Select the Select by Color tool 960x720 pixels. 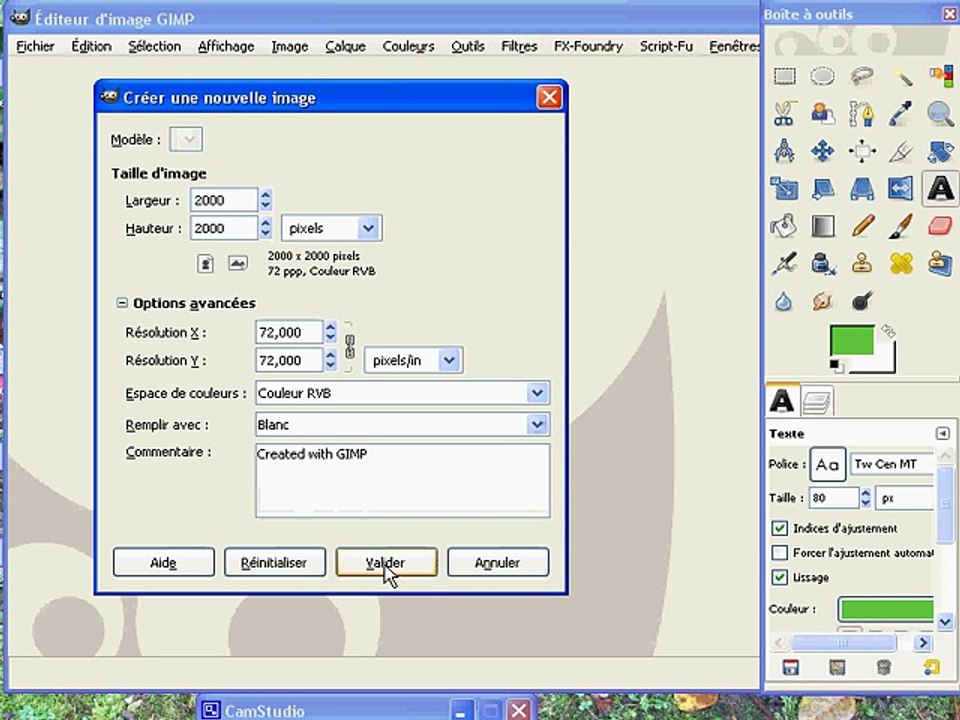[x=940, y=77]
